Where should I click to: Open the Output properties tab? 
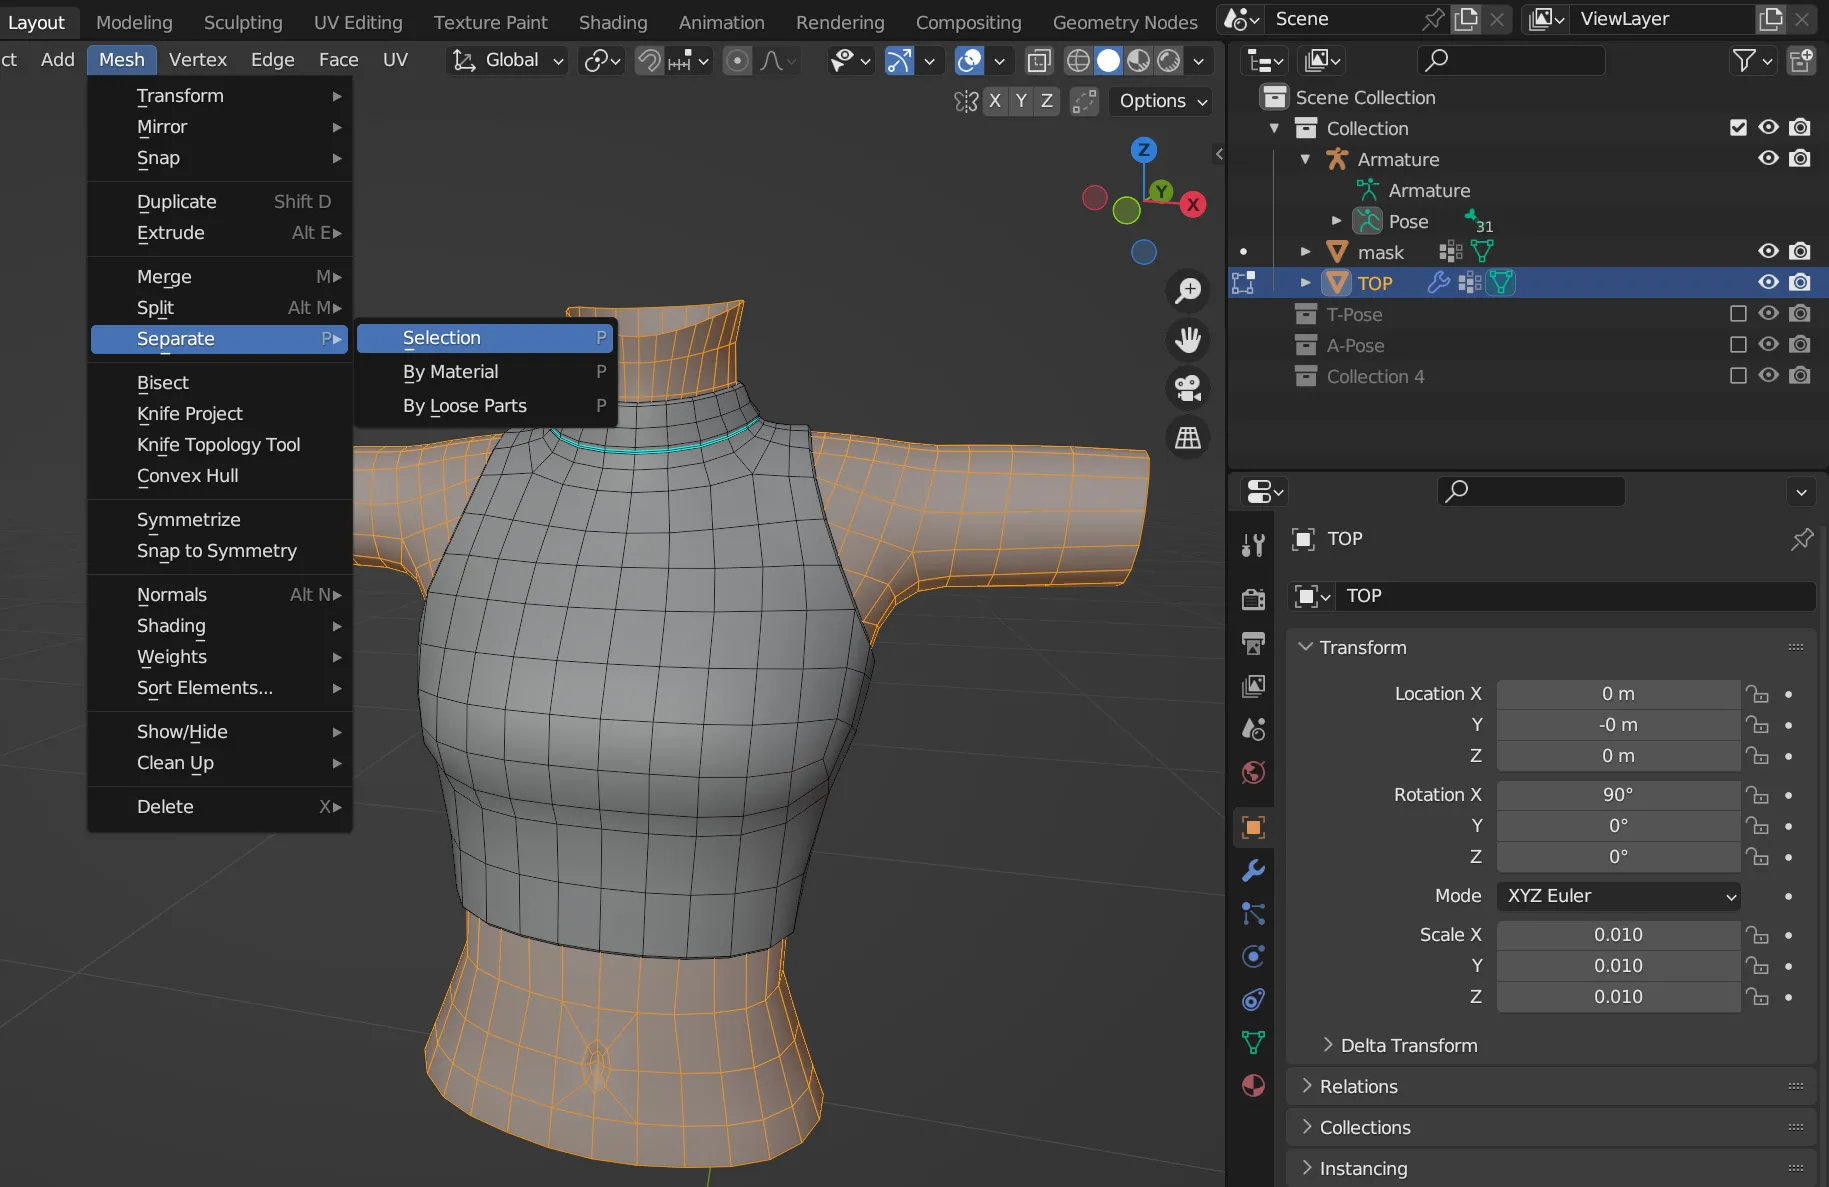[x=1253, y=642]
